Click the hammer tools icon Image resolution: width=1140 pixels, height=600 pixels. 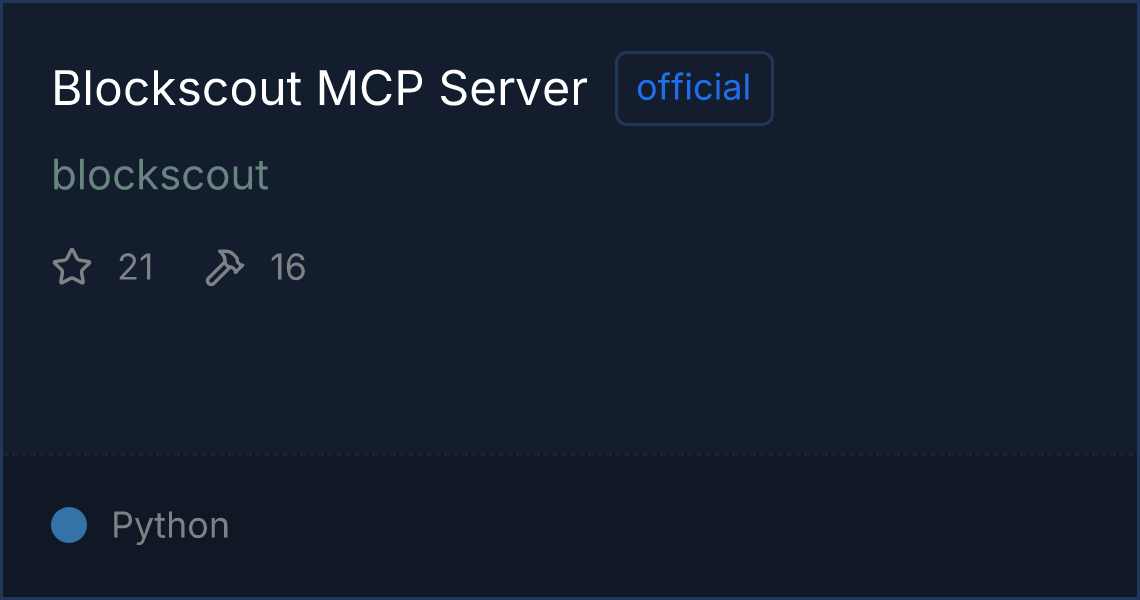click(x=225, y=267)
